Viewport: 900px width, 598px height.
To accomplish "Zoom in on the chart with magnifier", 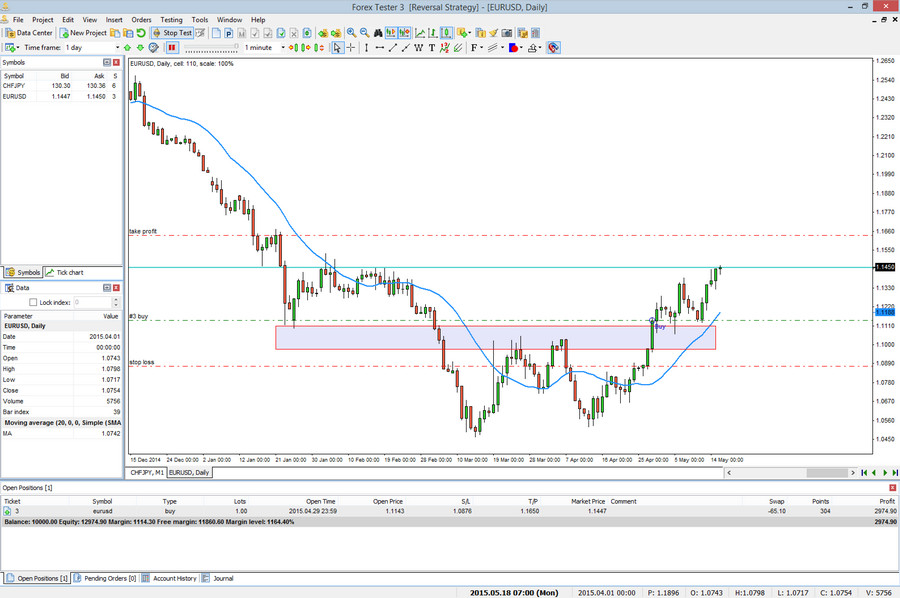I will pyautogui.click(x=352, y=31).
